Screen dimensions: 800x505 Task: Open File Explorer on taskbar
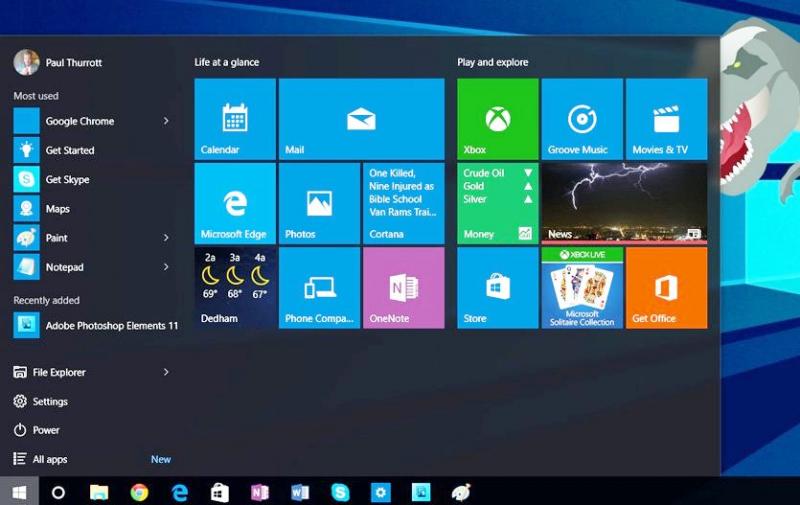tap(99, 492)
